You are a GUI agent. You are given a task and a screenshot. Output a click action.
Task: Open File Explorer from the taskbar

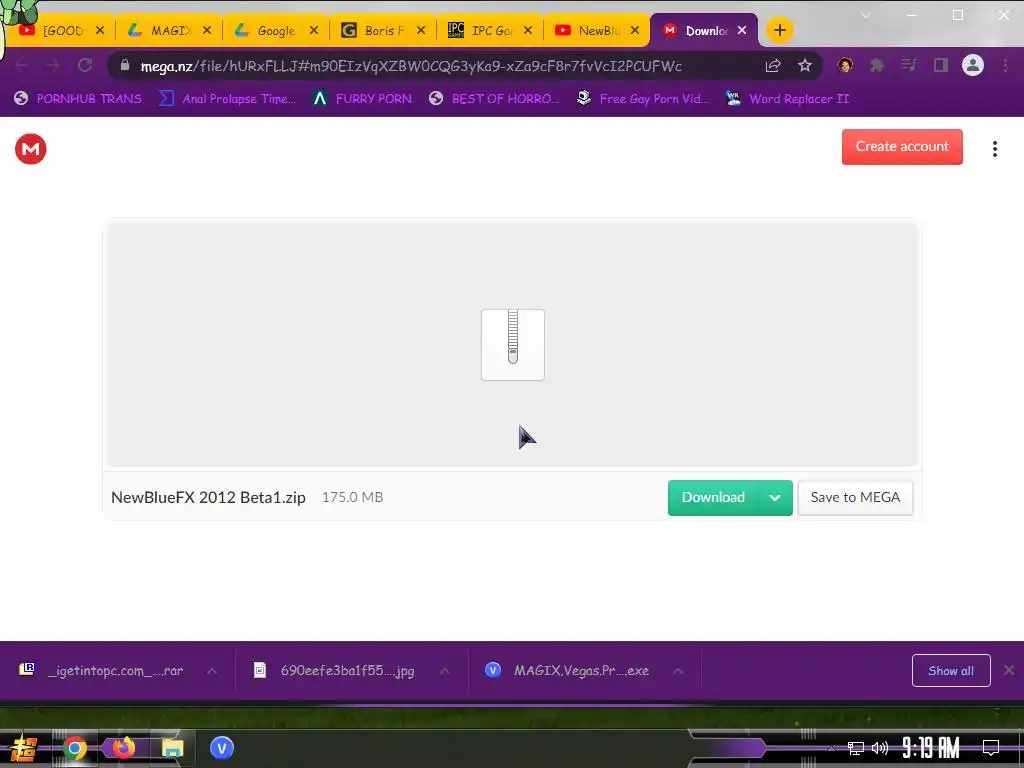(x=172, y=748)
